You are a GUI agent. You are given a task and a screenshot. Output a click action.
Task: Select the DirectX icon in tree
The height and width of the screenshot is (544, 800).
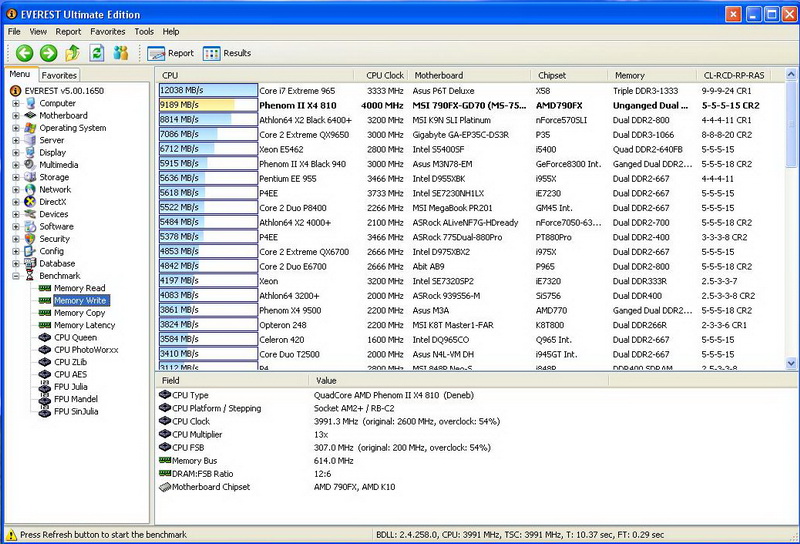(x=31, y=202)
